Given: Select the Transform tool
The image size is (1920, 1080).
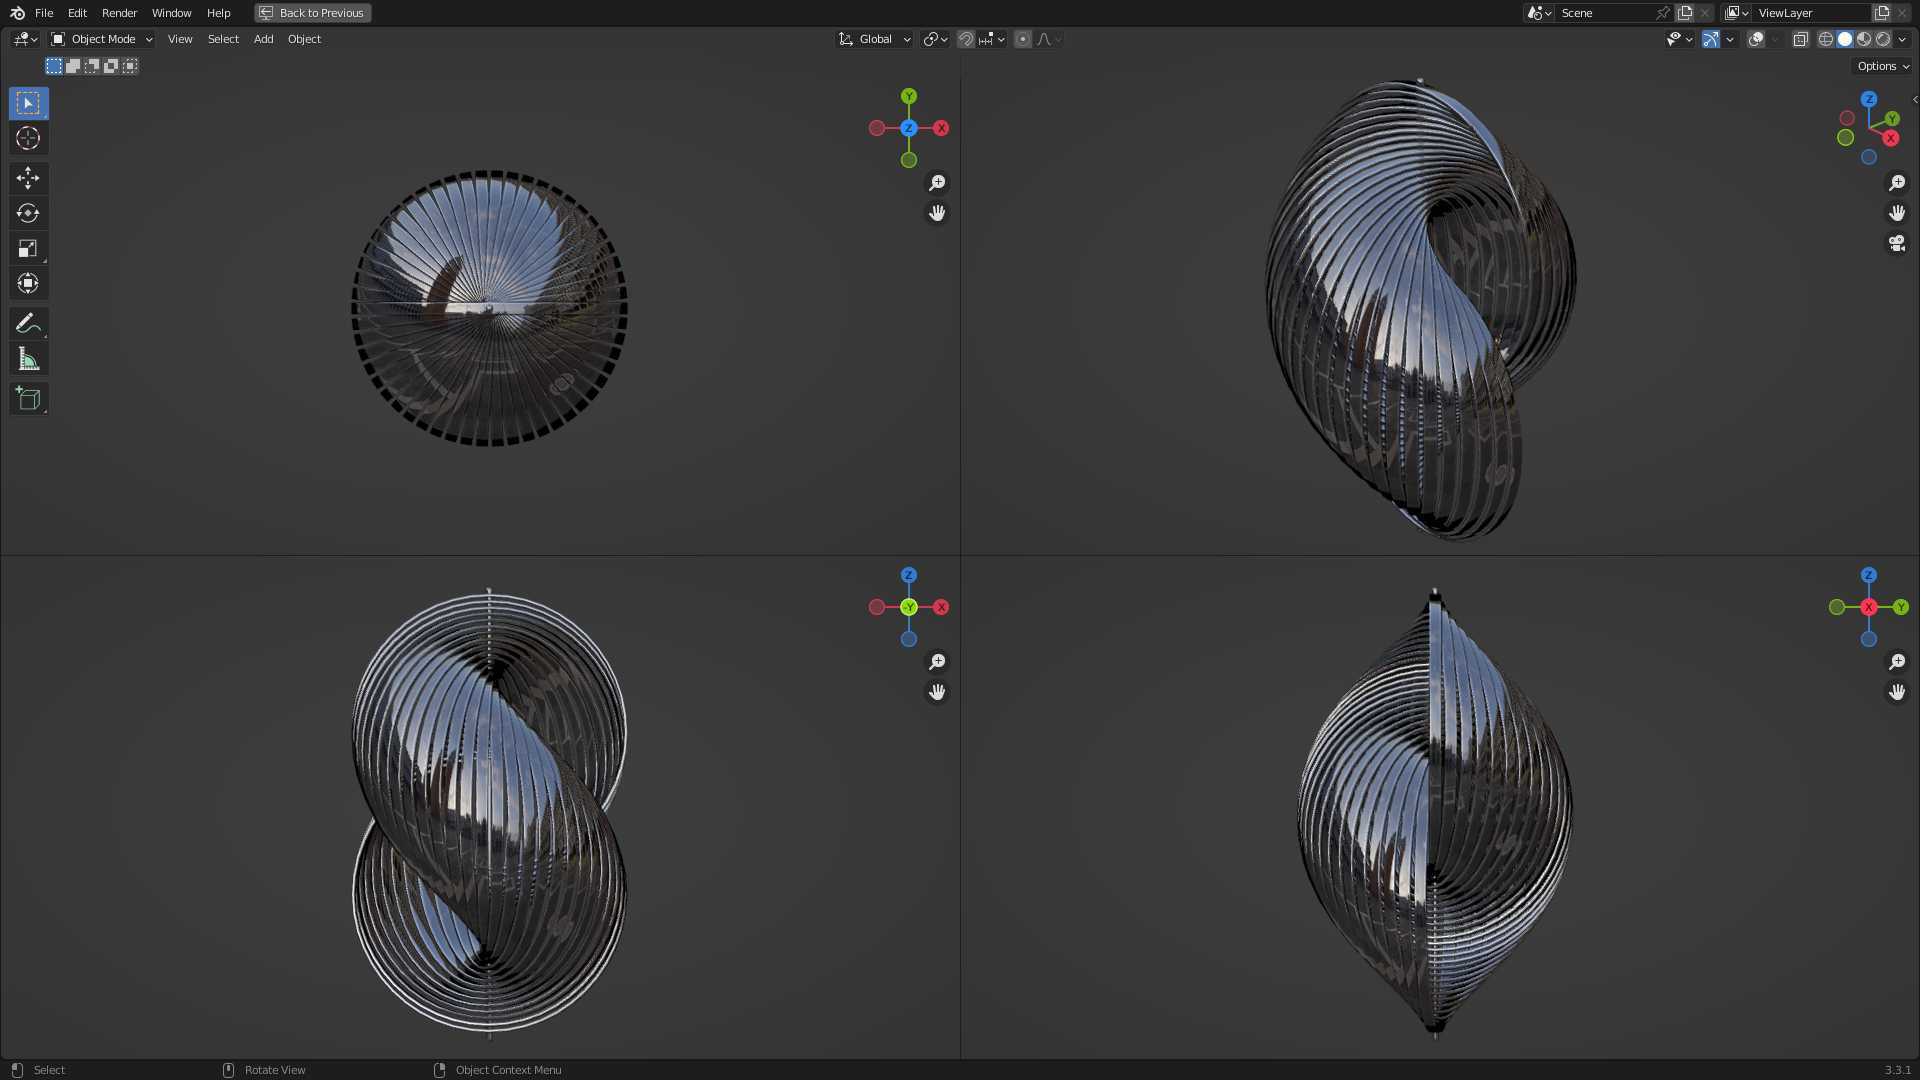Looking at the screenshot, I should 28,283.
